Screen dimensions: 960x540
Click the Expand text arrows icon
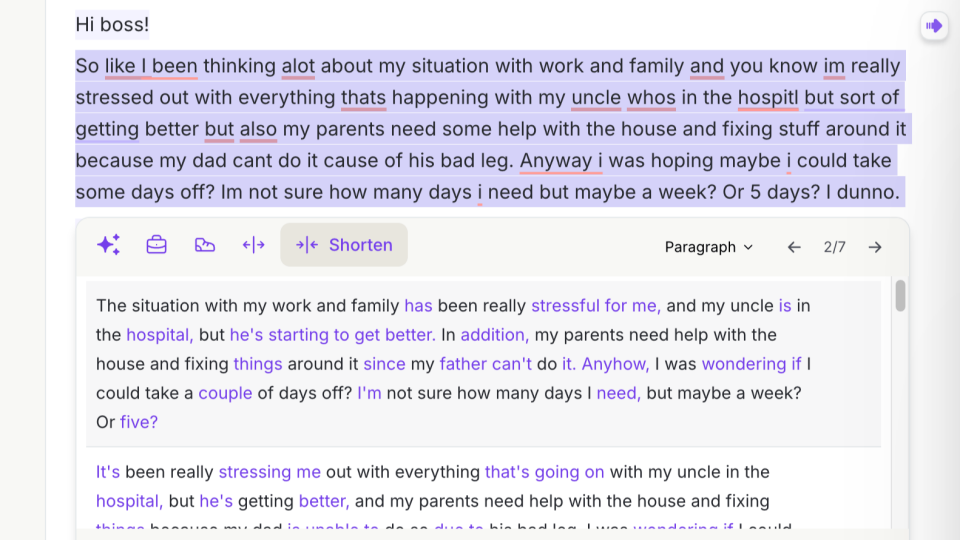[x=254, y=245]
